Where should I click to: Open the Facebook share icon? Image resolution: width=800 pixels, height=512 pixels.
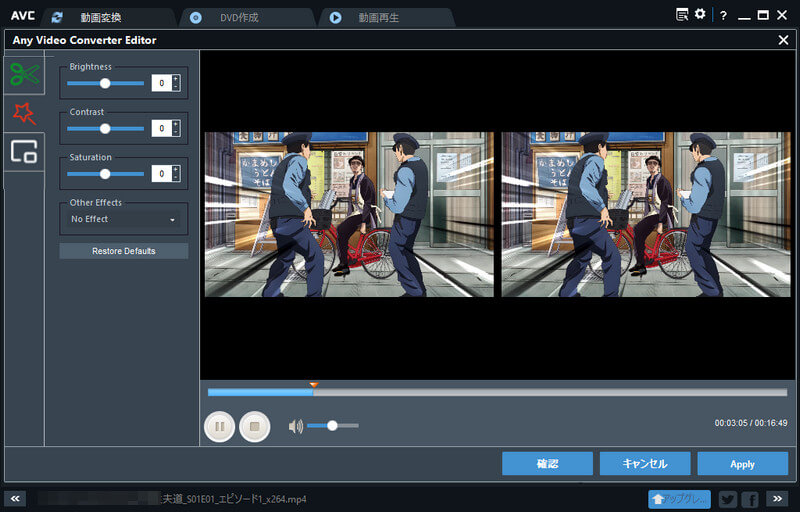point(750,499)
